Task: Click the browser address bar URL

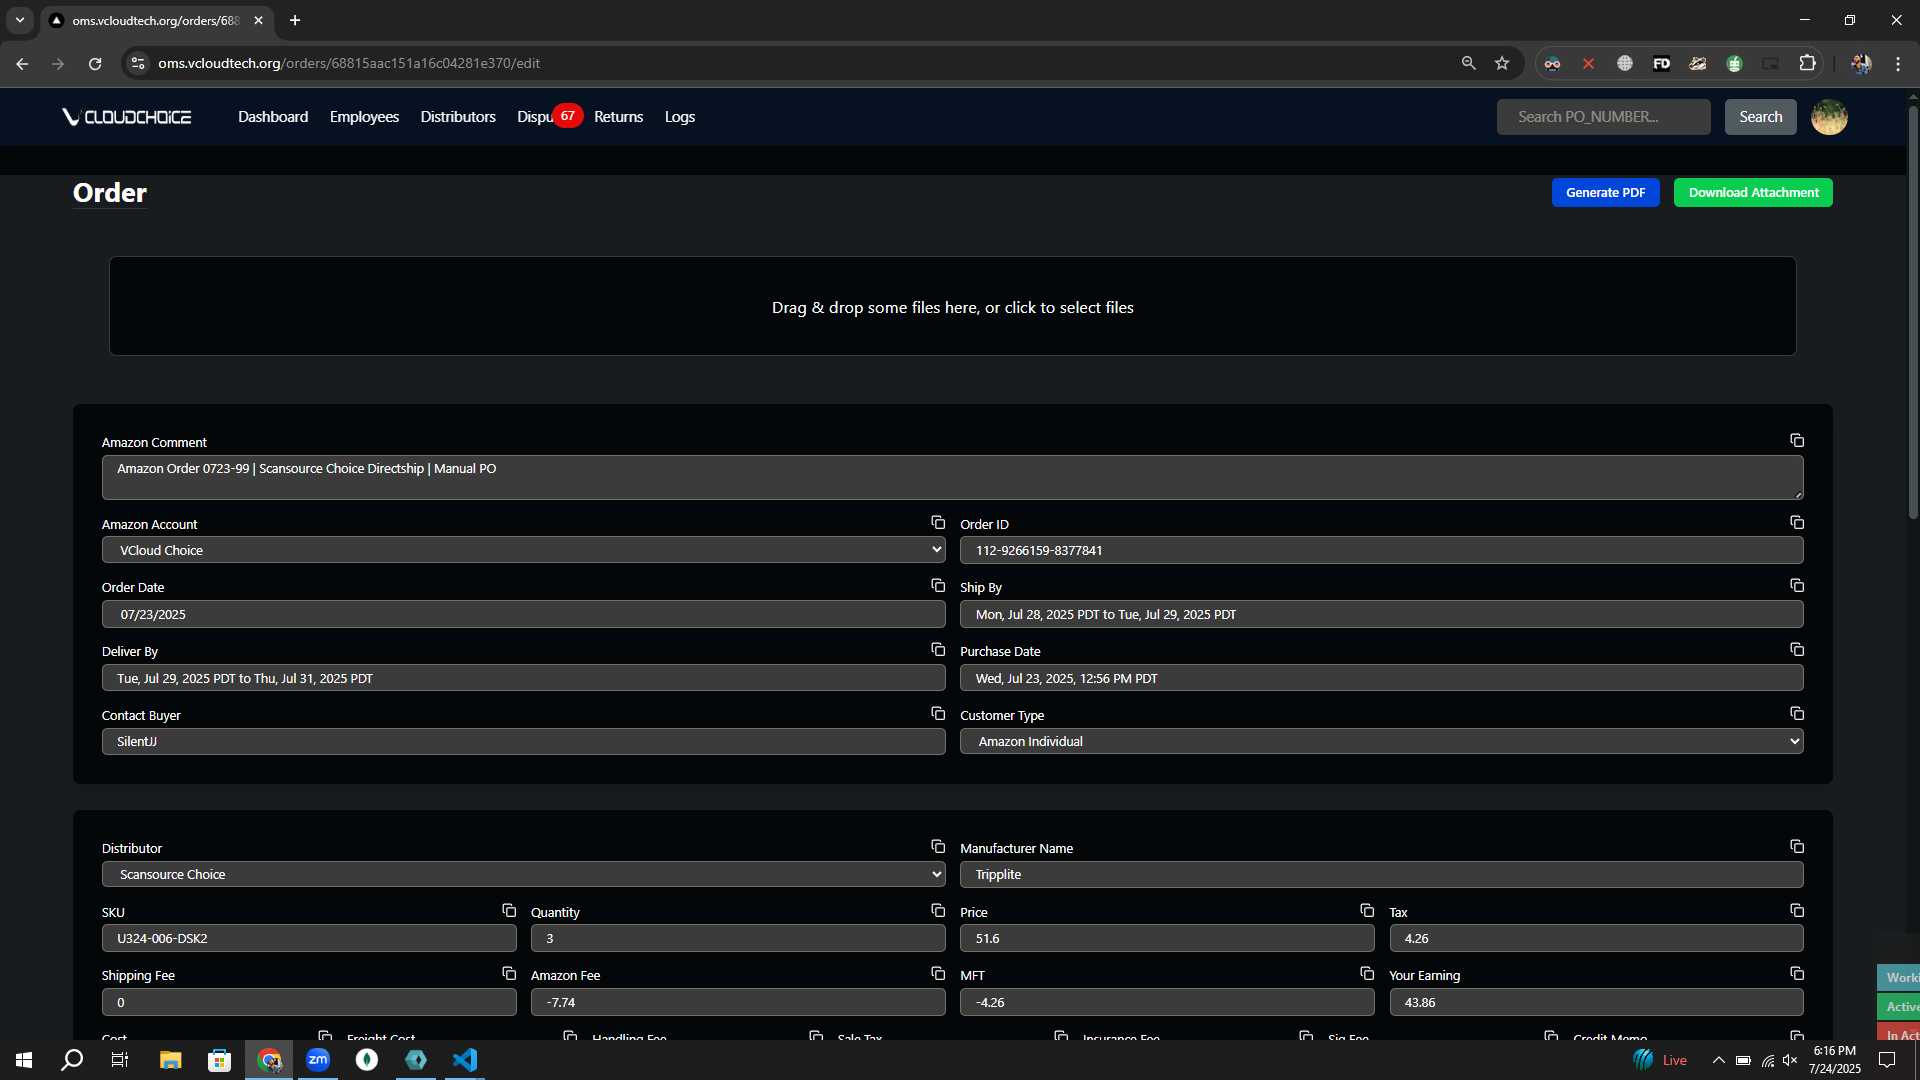Action: pos(349,63)
